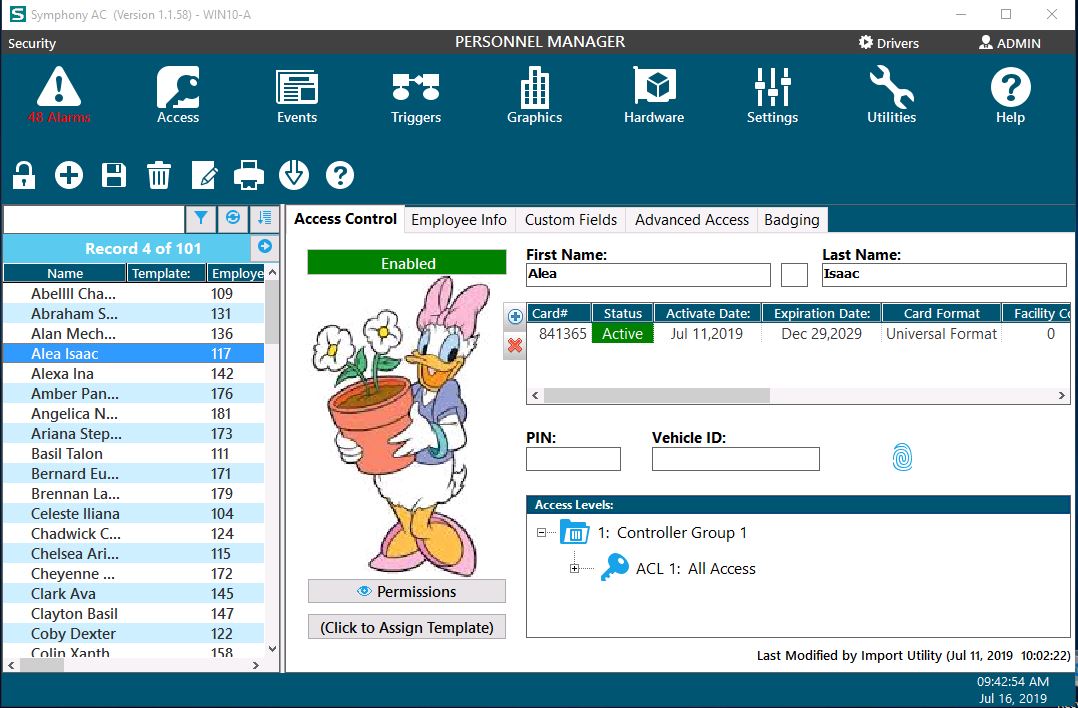1078x708 pixels.
Task: Select Clark Ava in personnel list
Action: click(134, 593)
